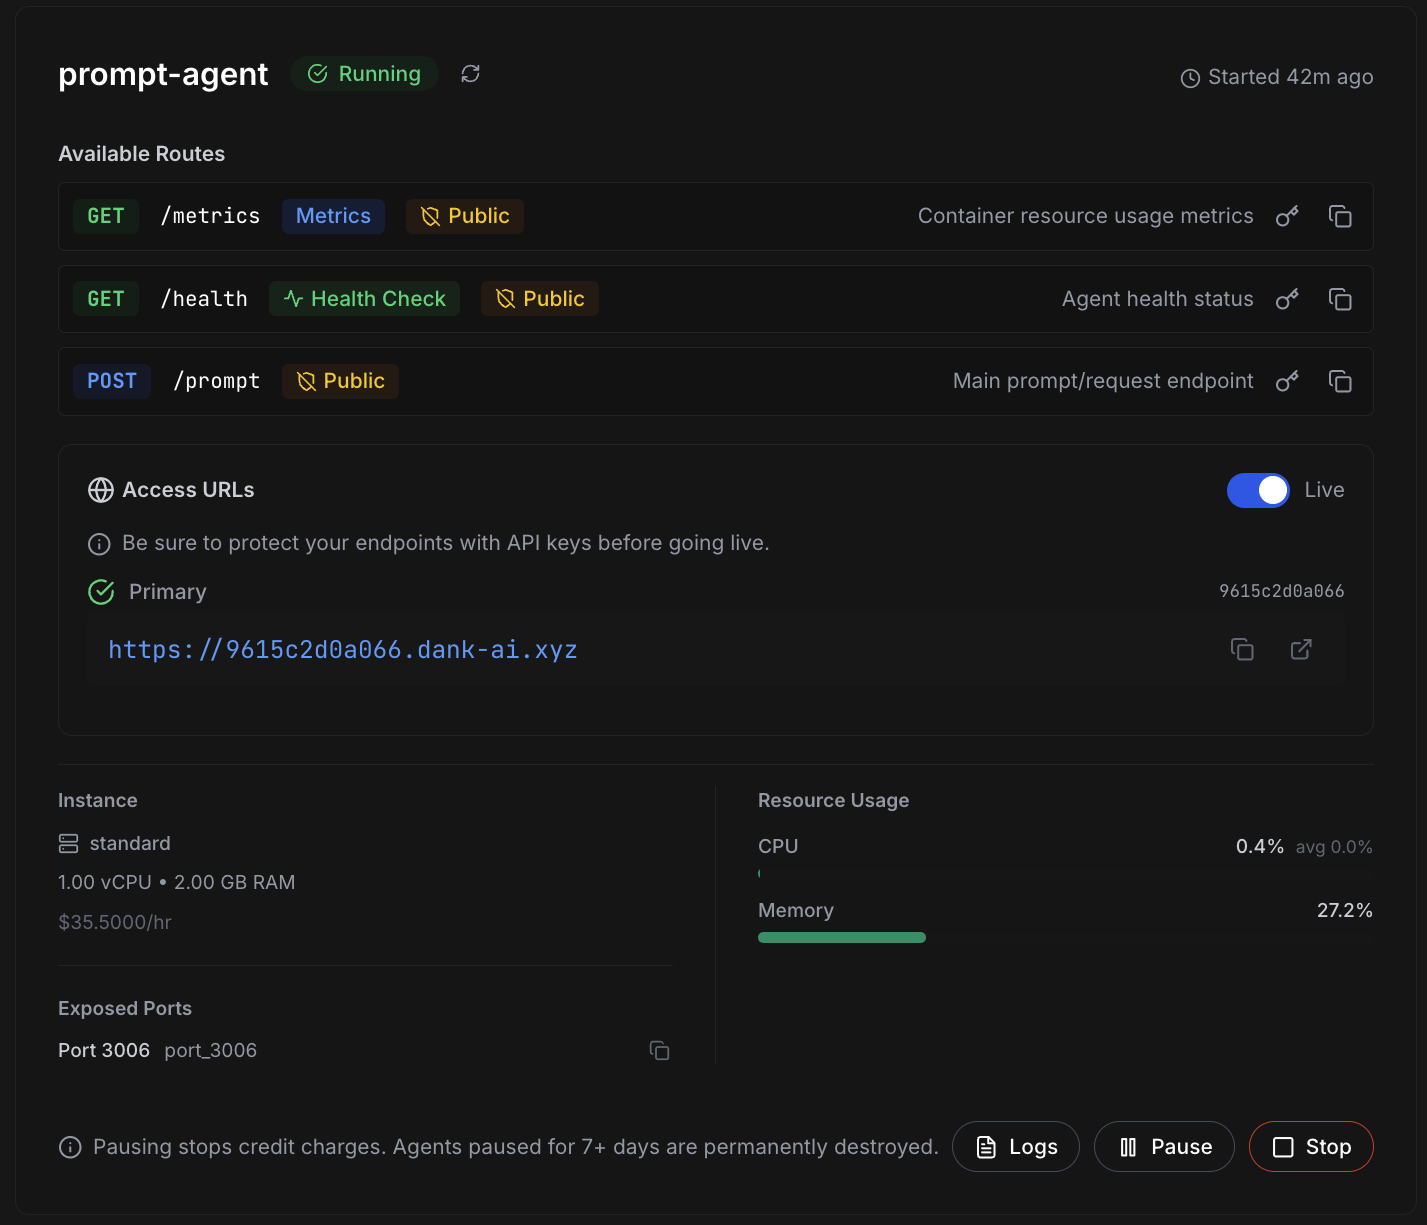The width and height of the screenshot is (1427, 1225).
Task: Click the Public badge on POST /prompt
Action: tap(339, 381)
